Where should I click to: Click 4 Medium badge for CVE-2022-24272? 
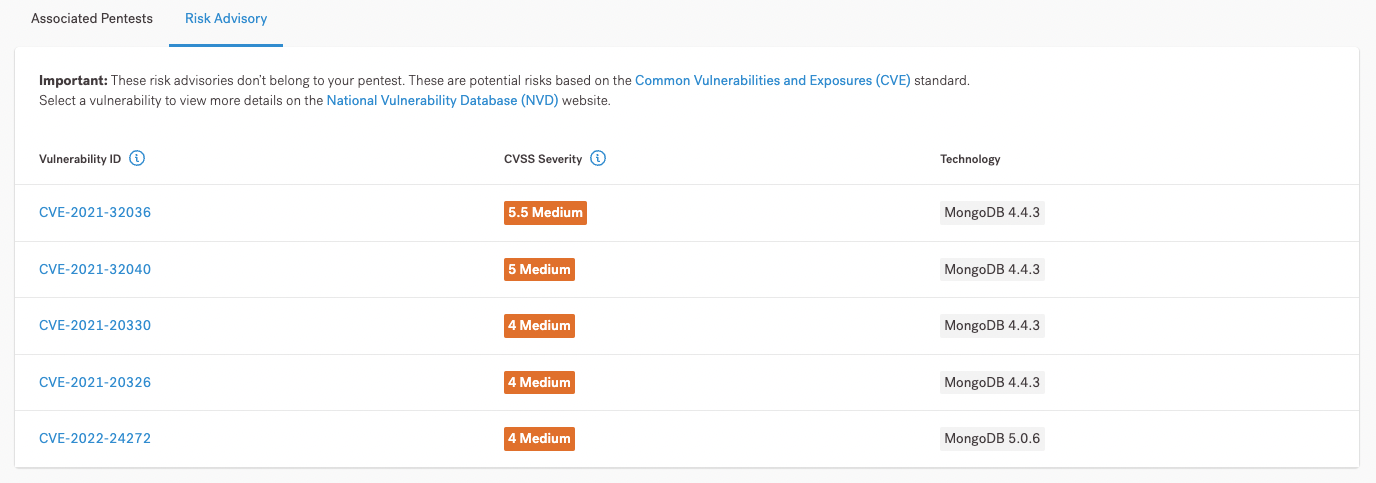(540, 438)
